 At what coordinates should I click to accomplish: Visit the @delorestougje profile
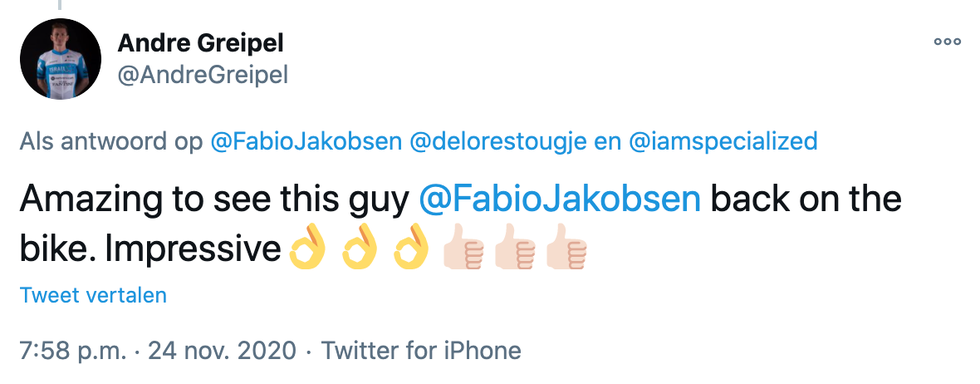click(498, 142)
